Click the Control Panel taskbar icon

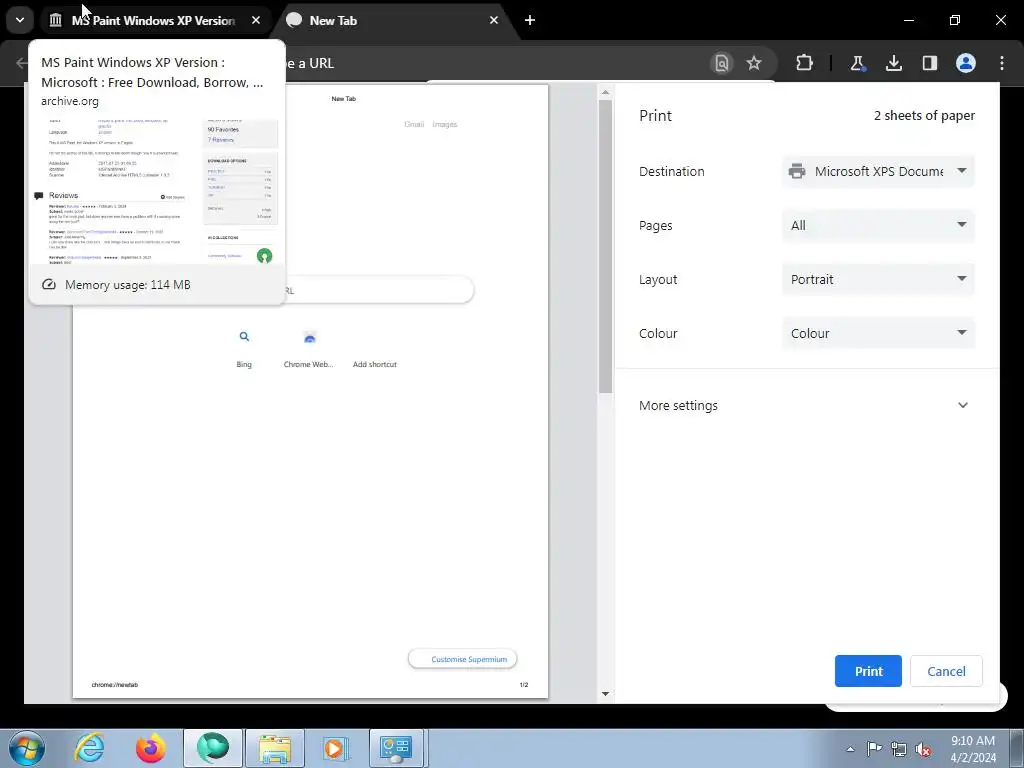pos(397,748)
